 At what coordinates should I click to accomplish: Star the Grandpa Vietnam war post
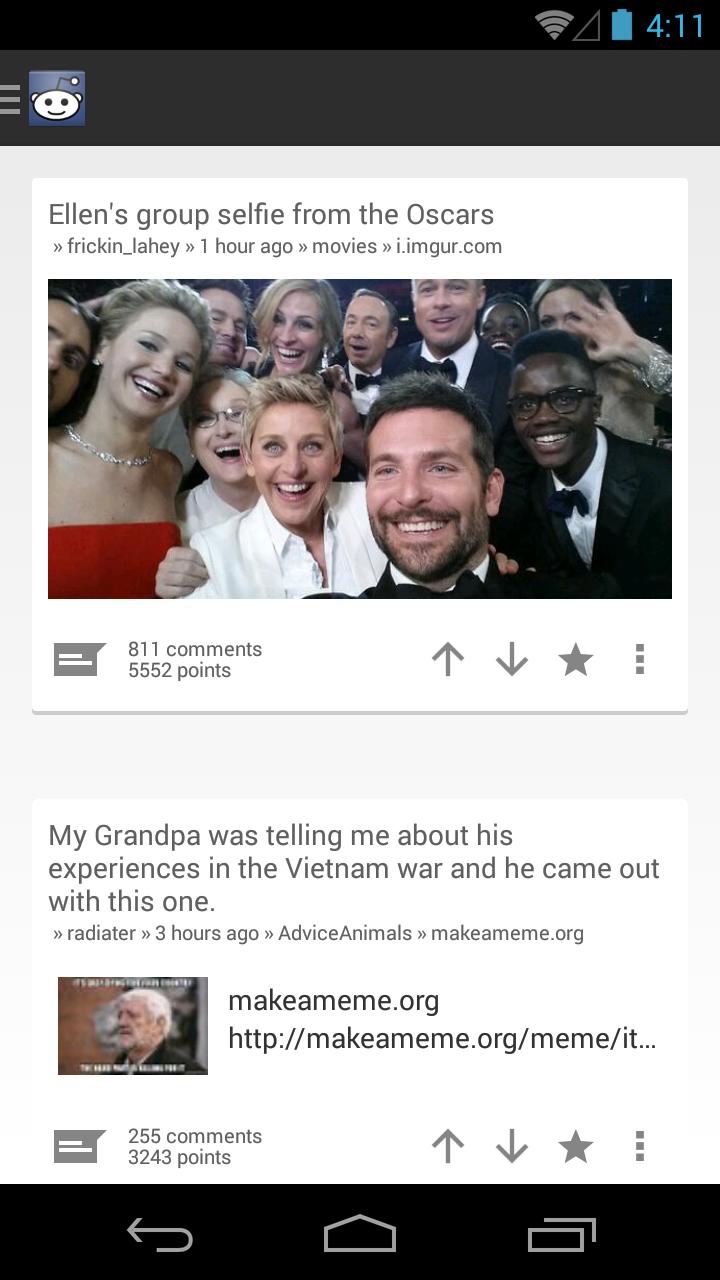575,1146
